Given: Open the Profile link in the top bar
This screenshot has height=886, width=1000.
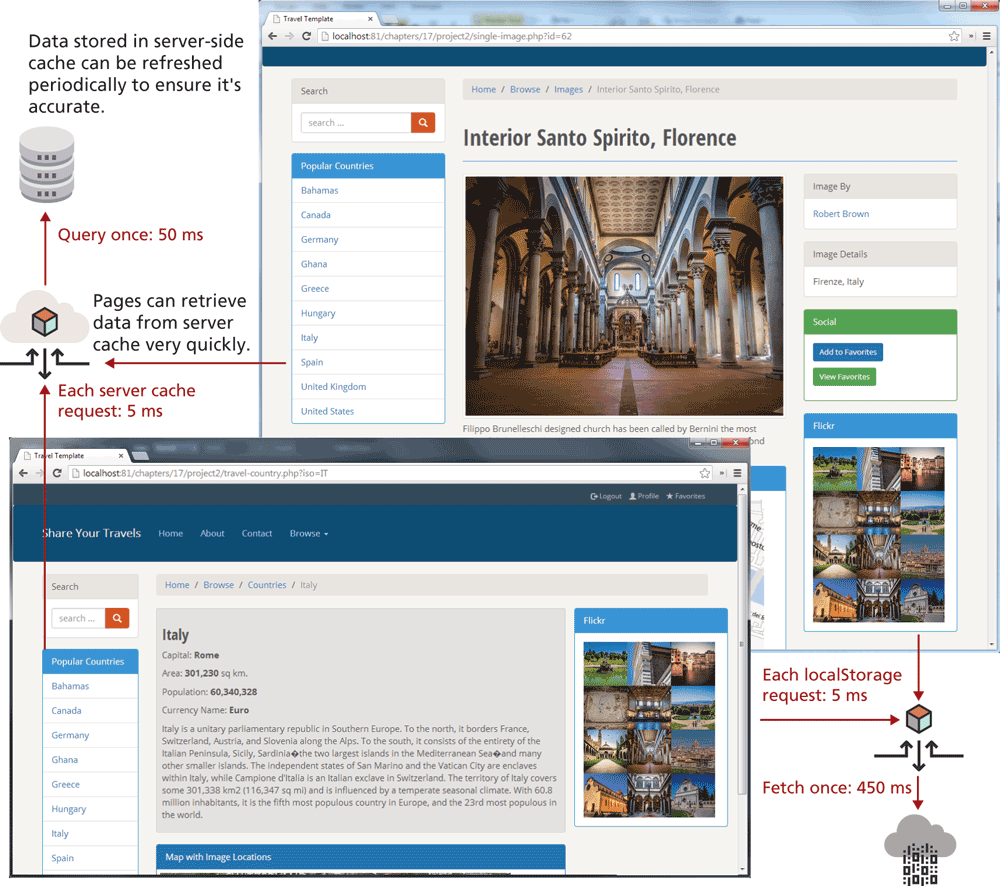Looking at the screenshot, I should (x=644, y=496).
